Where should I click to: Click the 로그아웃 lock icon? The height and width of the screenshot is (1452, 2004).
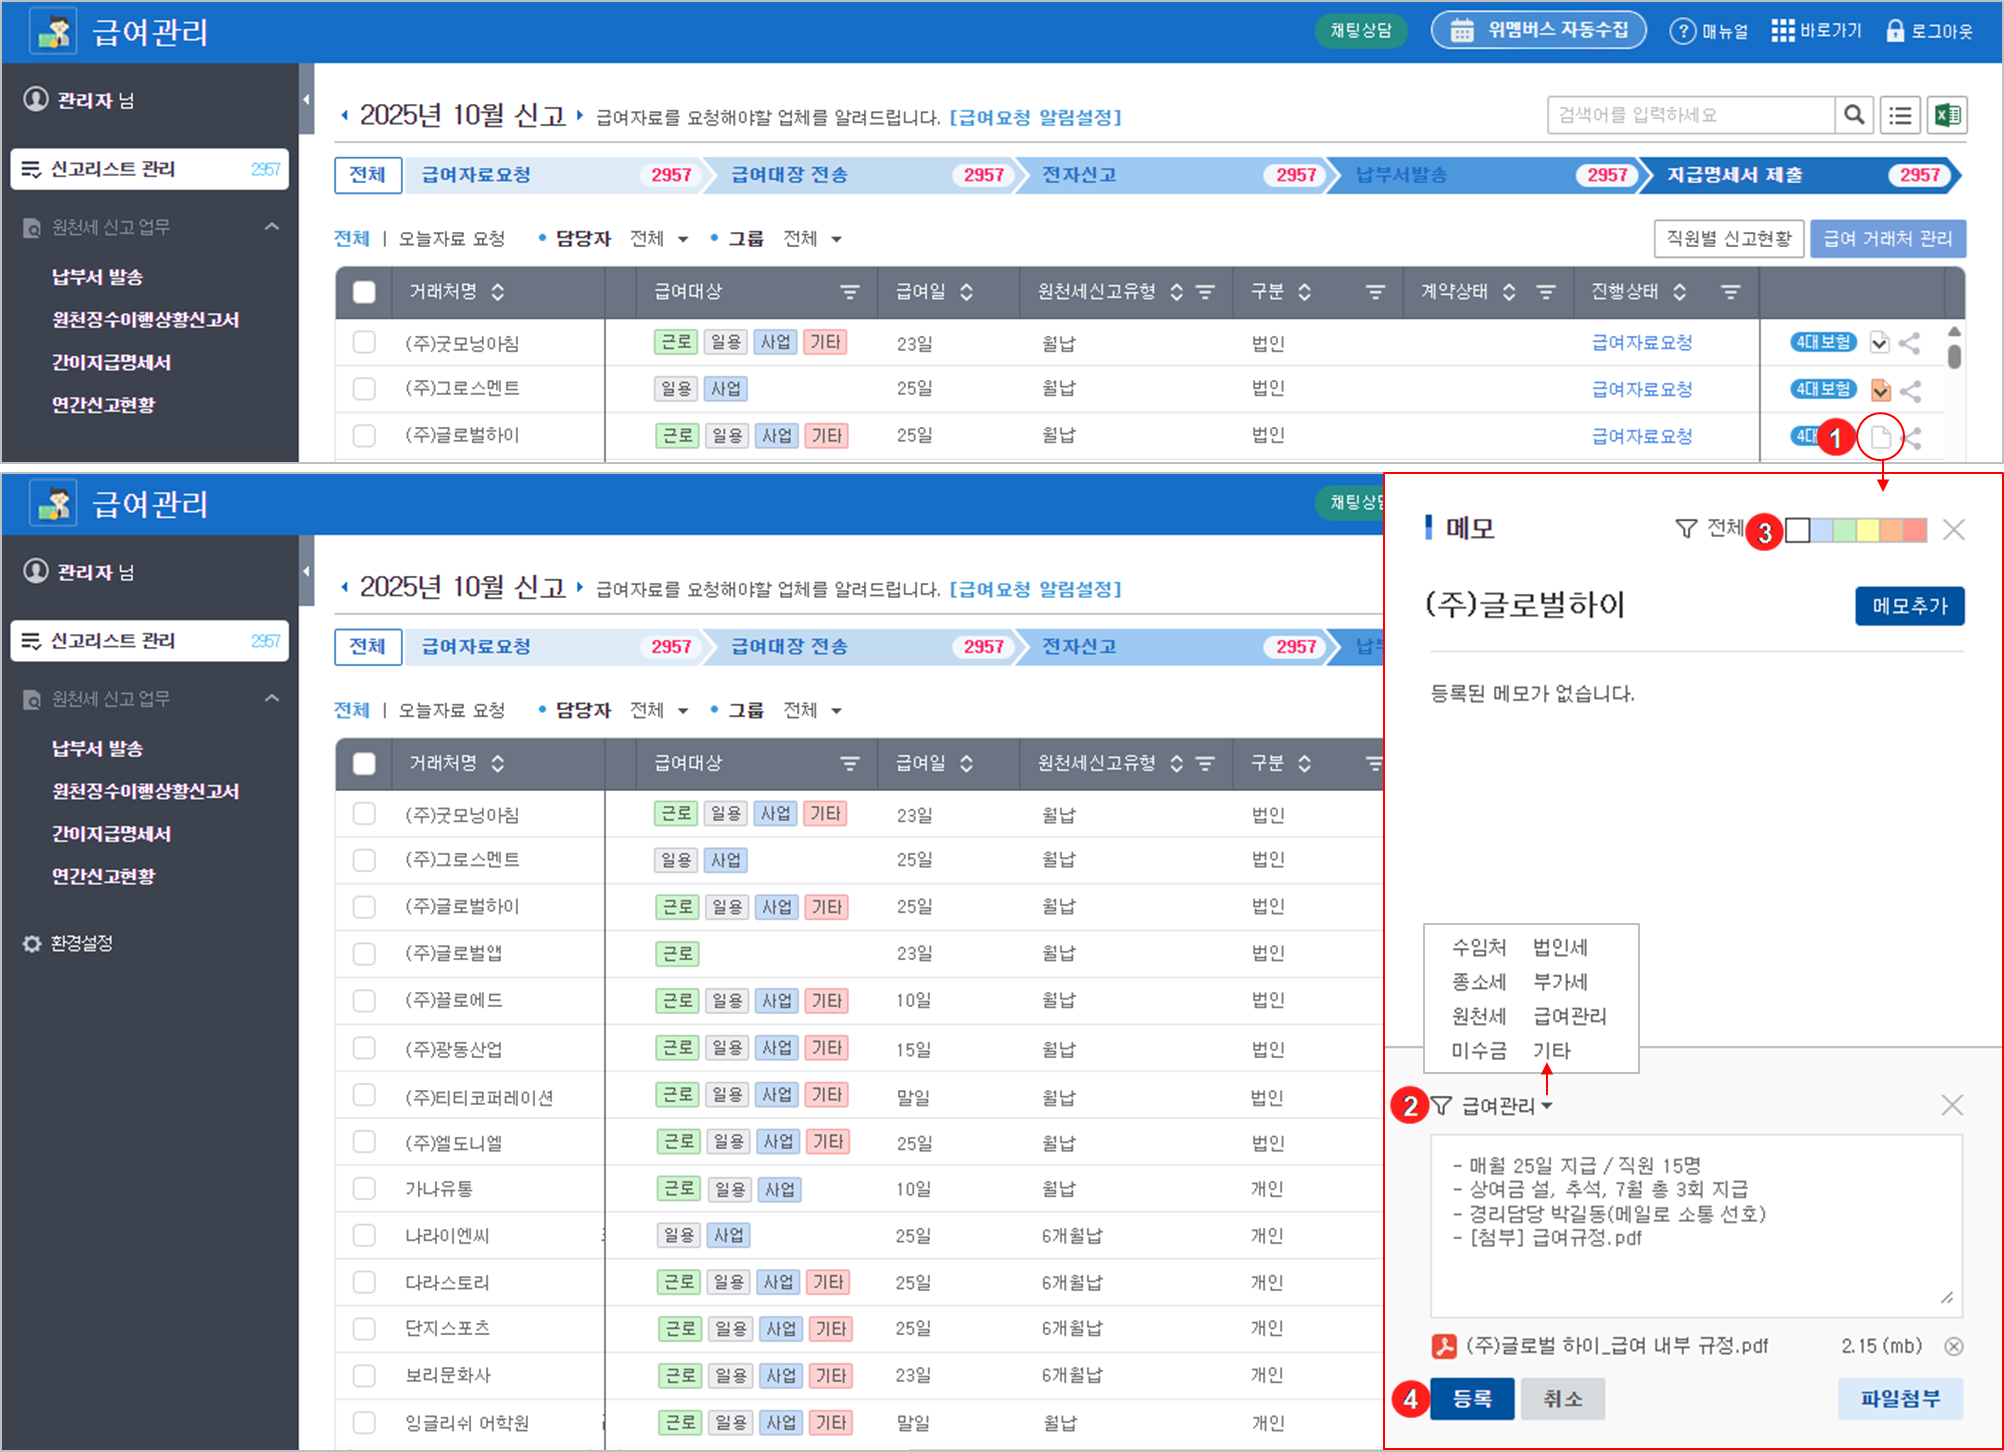[x=1894, y=31]
